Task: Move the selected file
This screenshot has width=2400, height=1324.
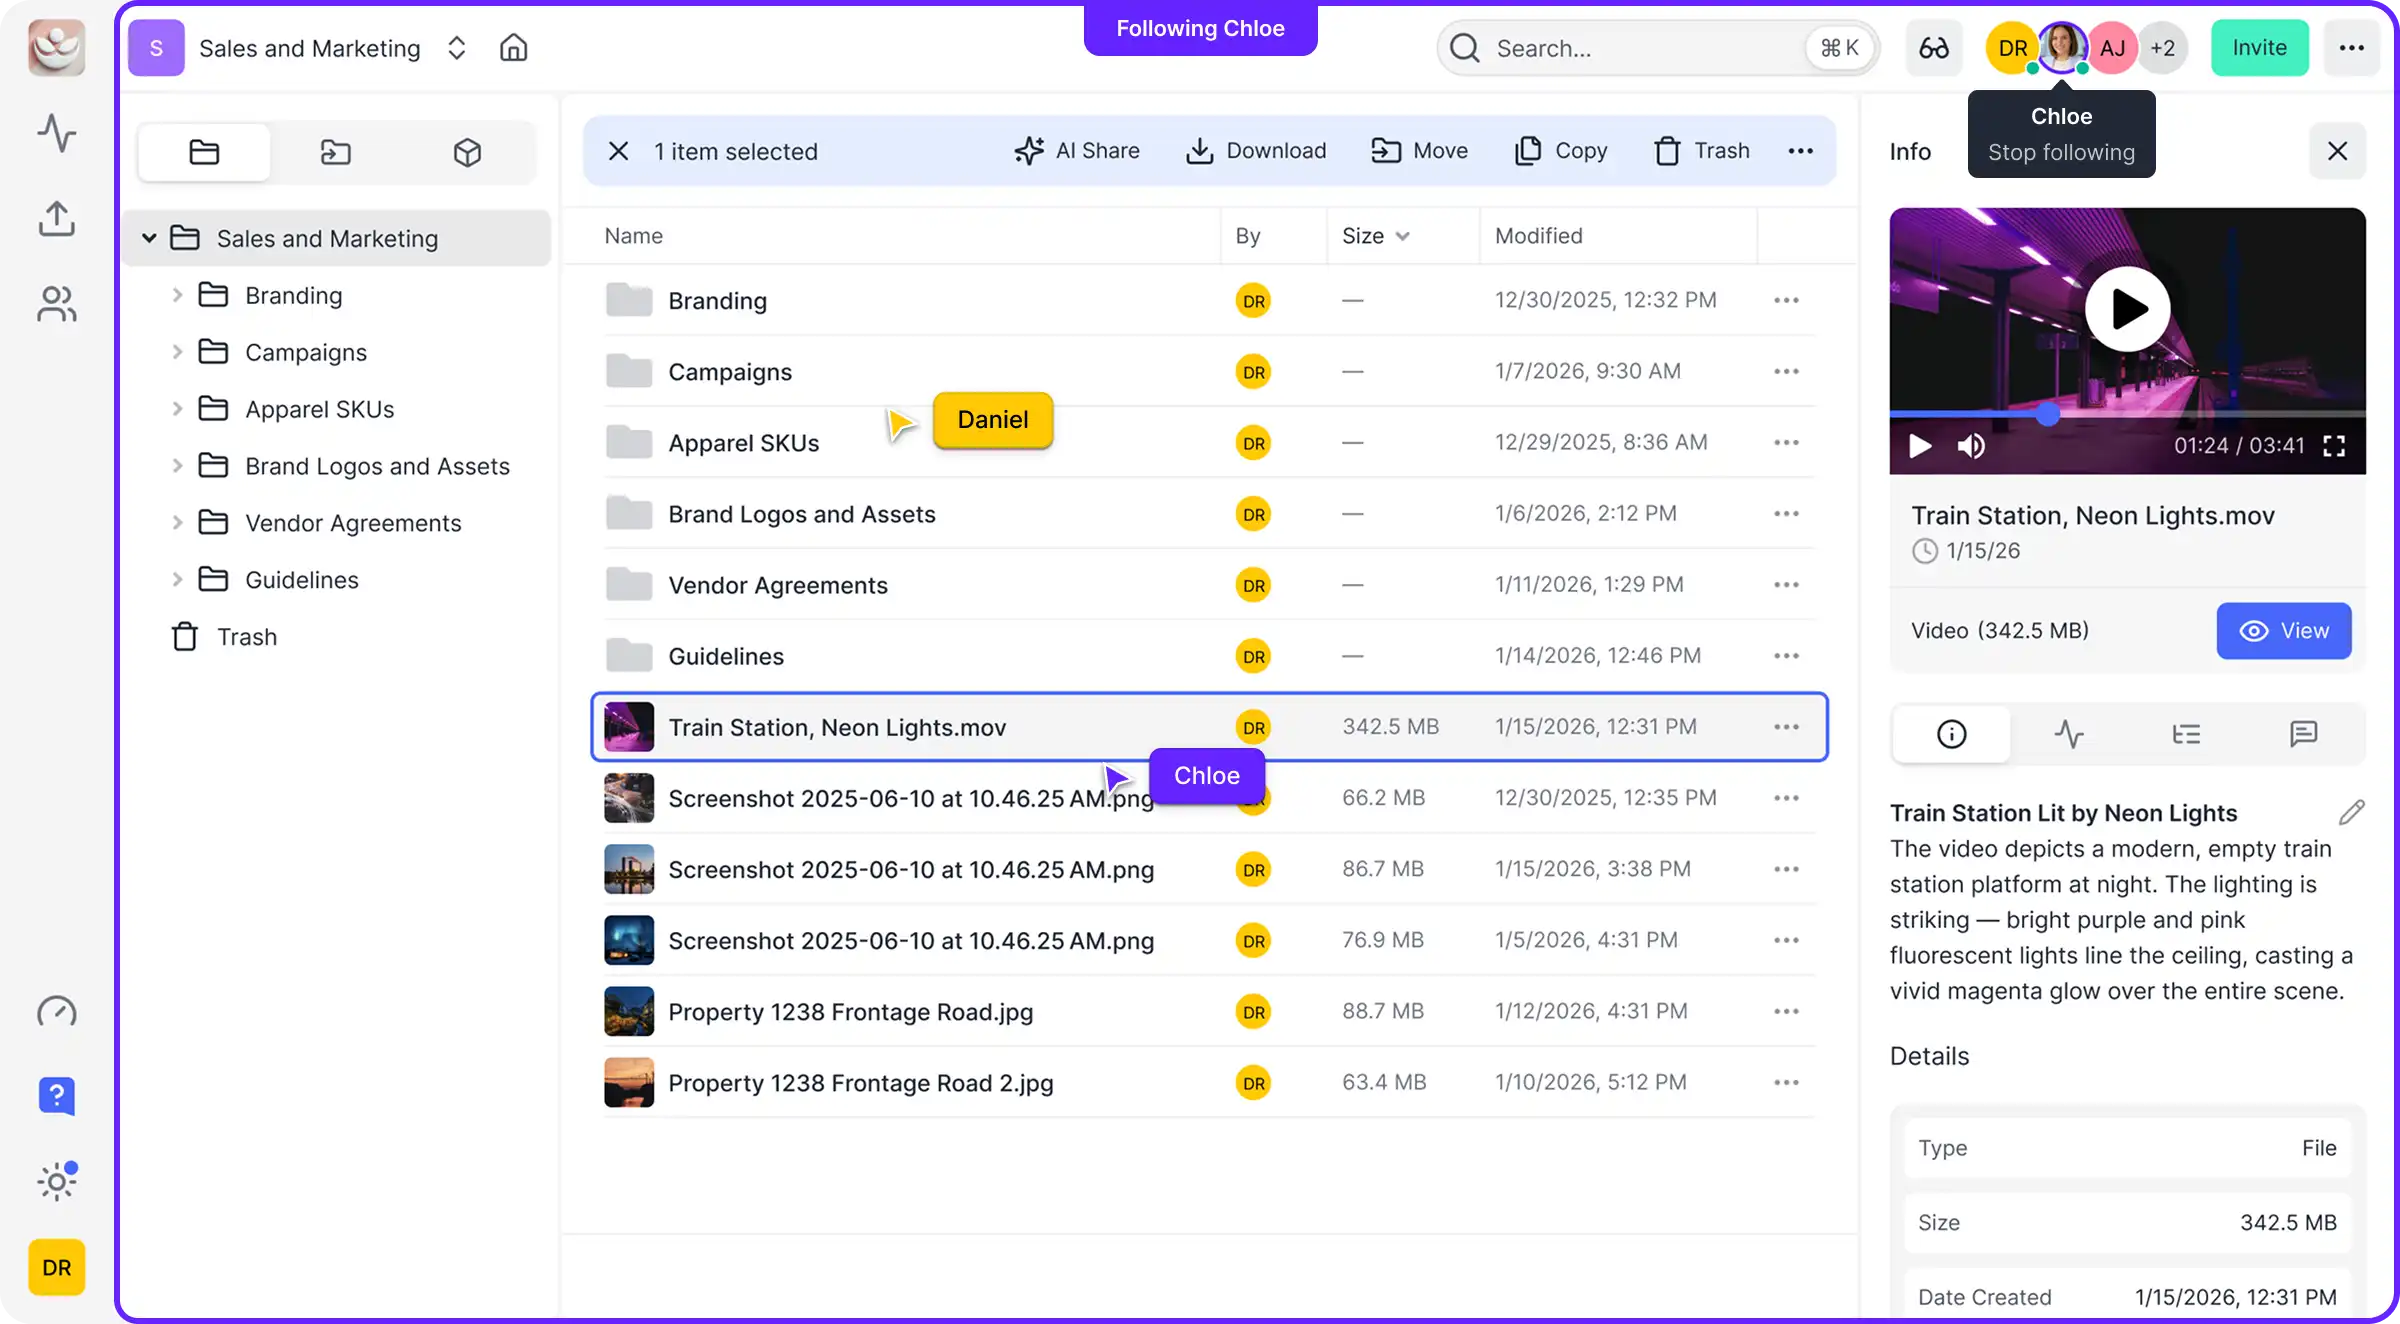Action: point(1420,151)
